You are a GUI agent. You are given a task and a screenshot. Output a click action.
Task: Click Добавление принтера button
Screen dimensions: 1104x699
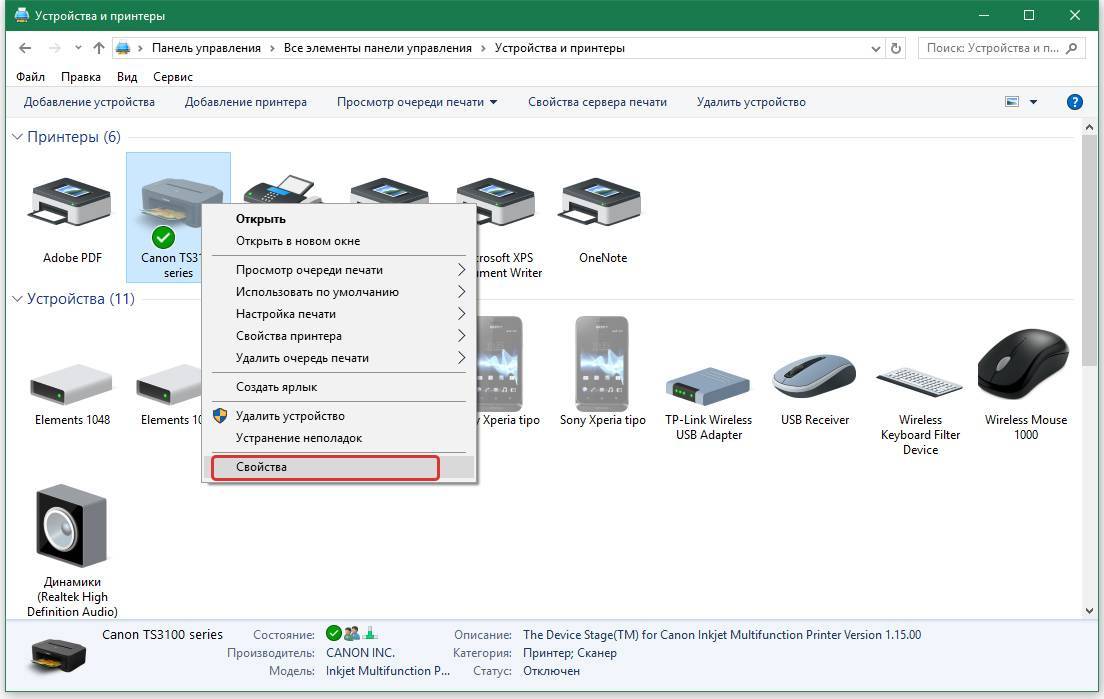[246, 102]
